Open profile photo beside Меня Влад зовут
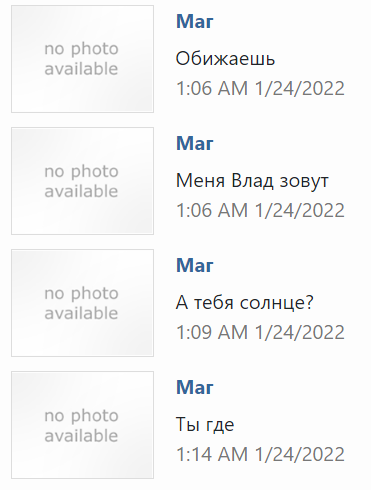This screenshot has width=371, height=490. coord(82,181)
